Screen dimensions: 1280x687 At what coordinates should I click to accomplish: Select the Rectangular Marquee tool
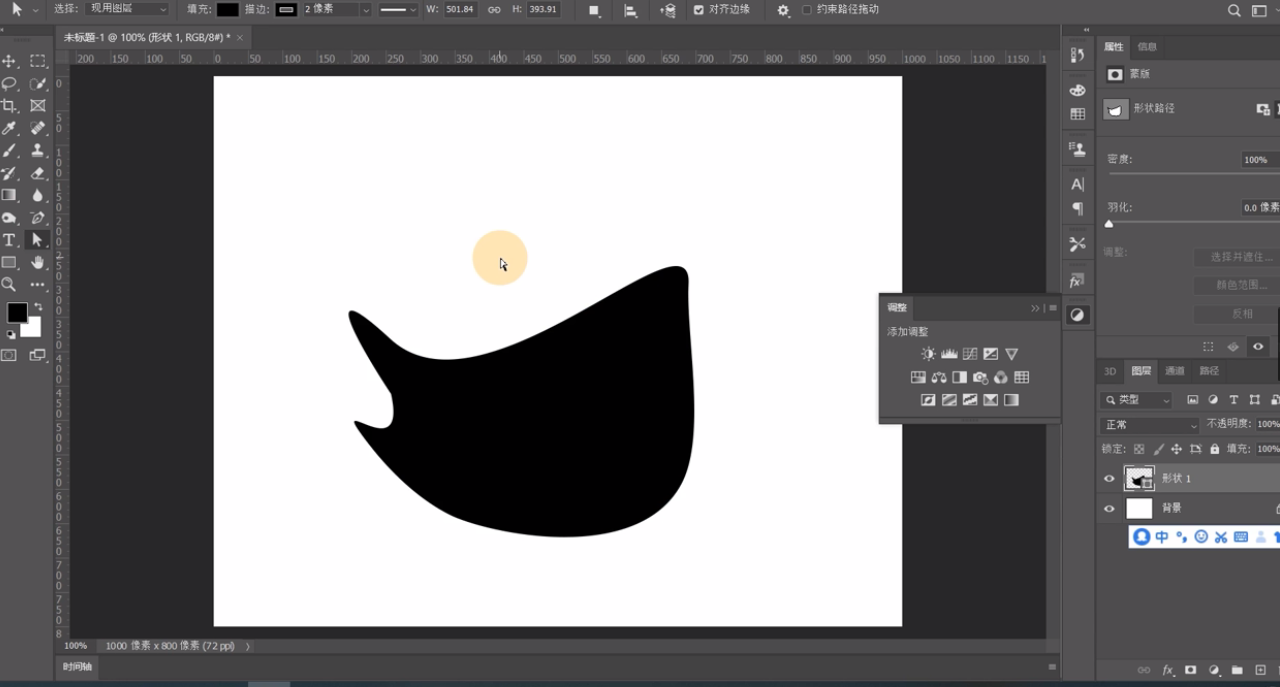point(38,62)
